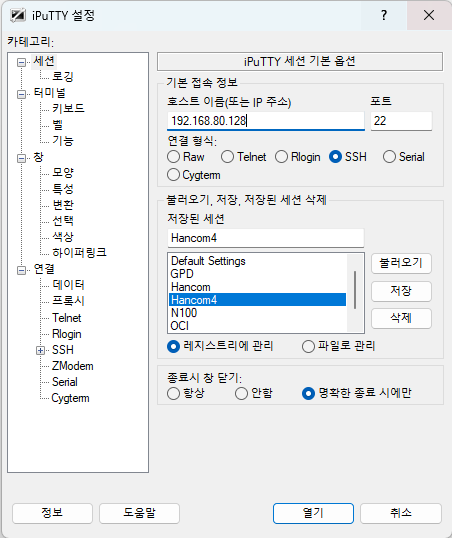Collapse the 터미널 tree node
Viewport: 452px width, 538px height.
click(21, 94)
